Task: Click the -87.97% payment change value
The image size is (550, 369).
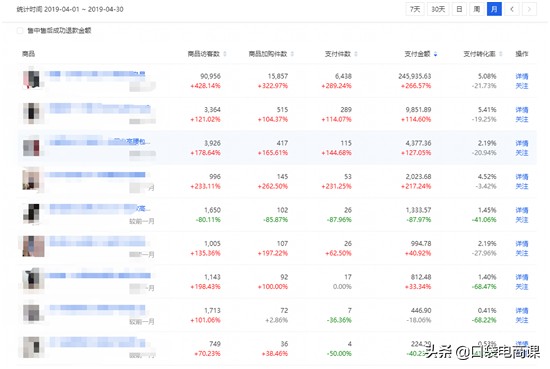Action: 418,220
